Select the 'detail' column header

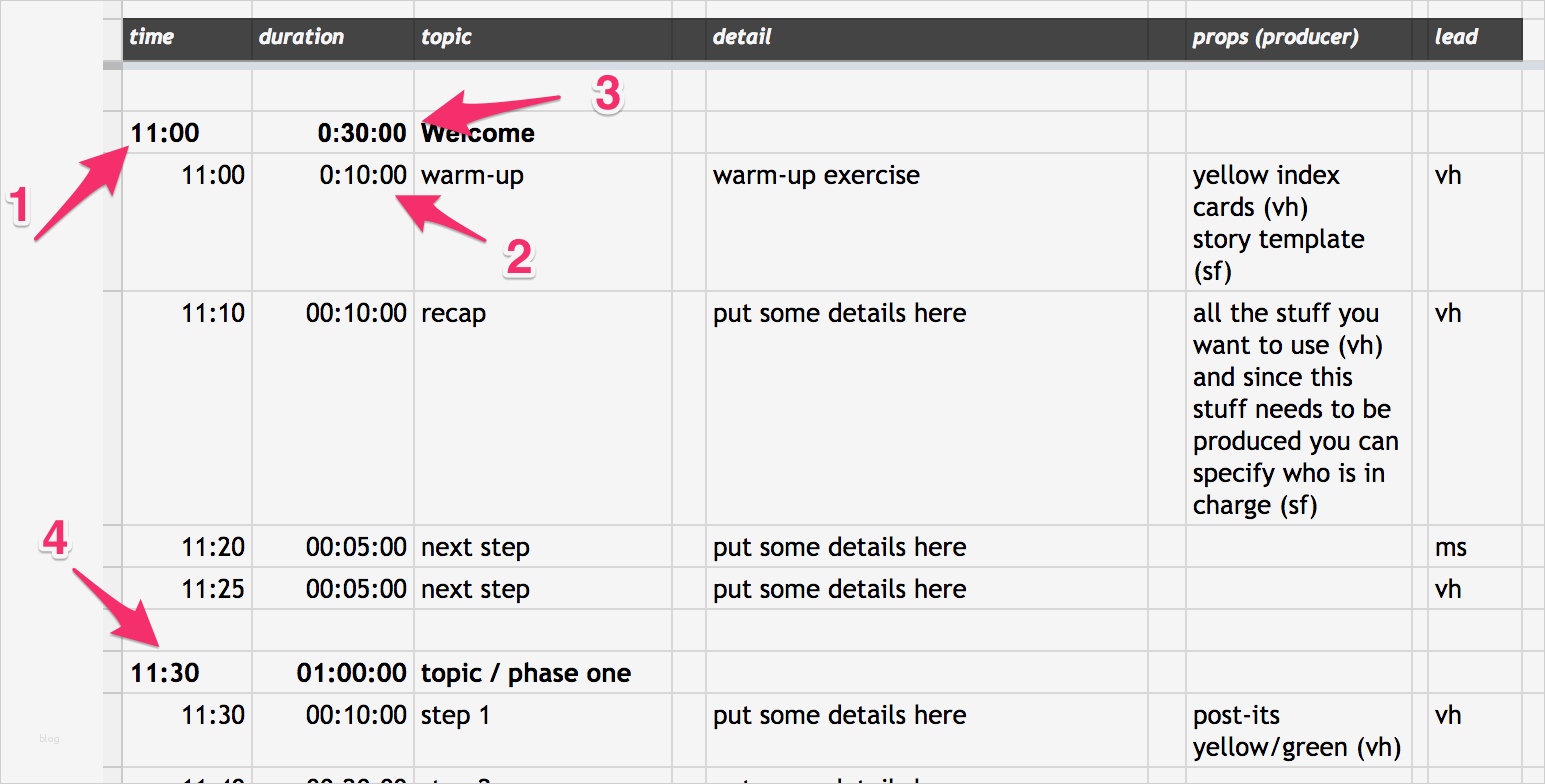pyautogui.click(x=742, y=38)
